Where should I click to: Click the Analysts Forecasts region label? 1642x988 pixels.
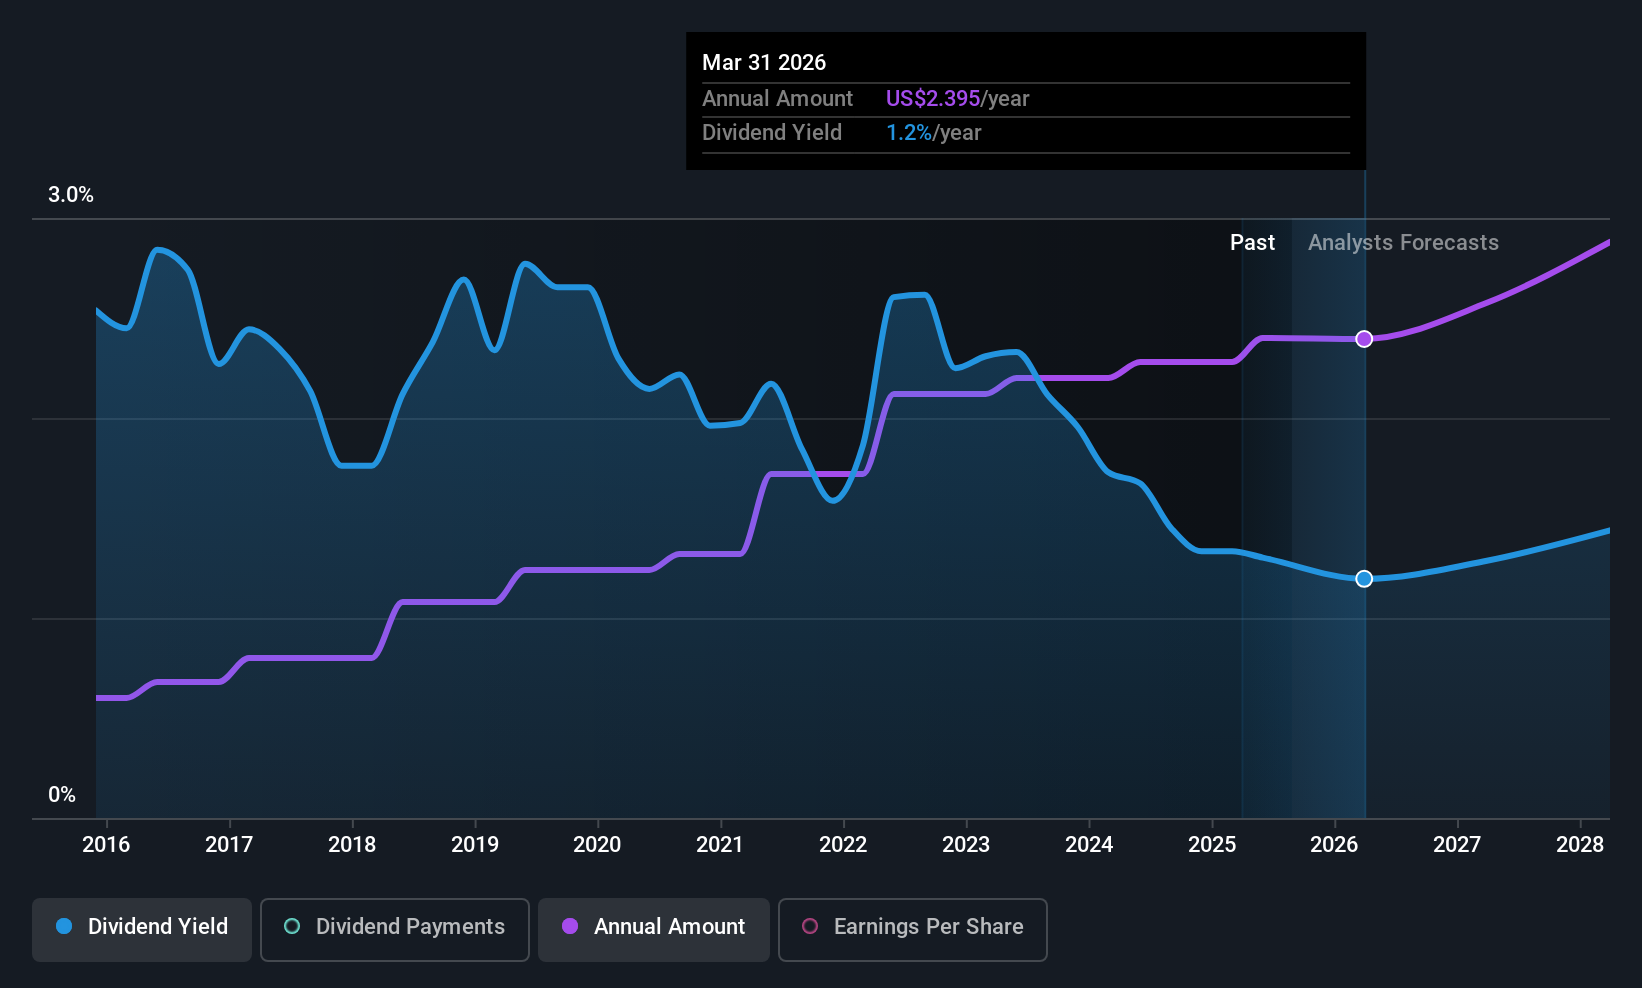[1403, 243]
